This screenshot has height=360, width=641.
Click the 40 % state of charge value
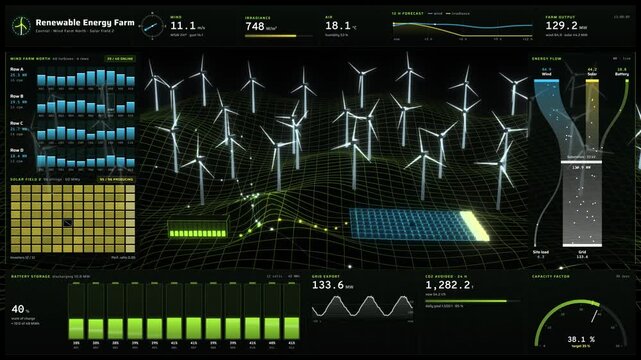(20, 309)
